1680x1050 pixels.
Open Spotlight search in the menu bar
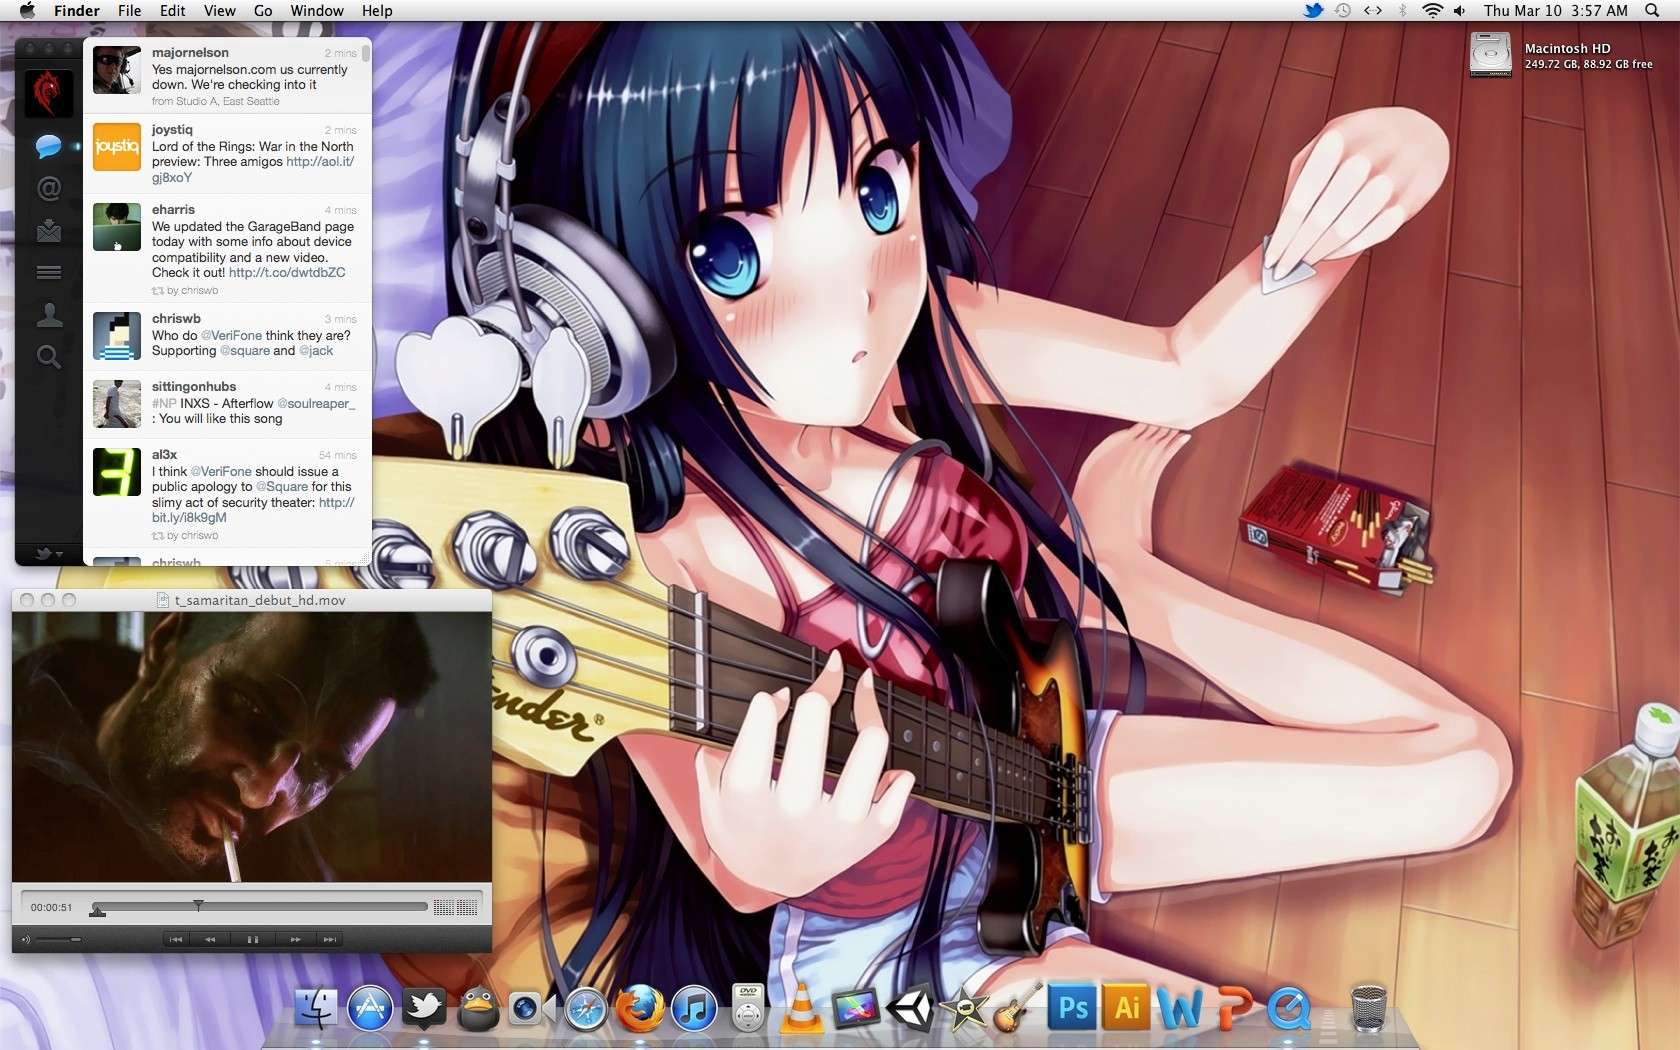[x=1652, y=11]
